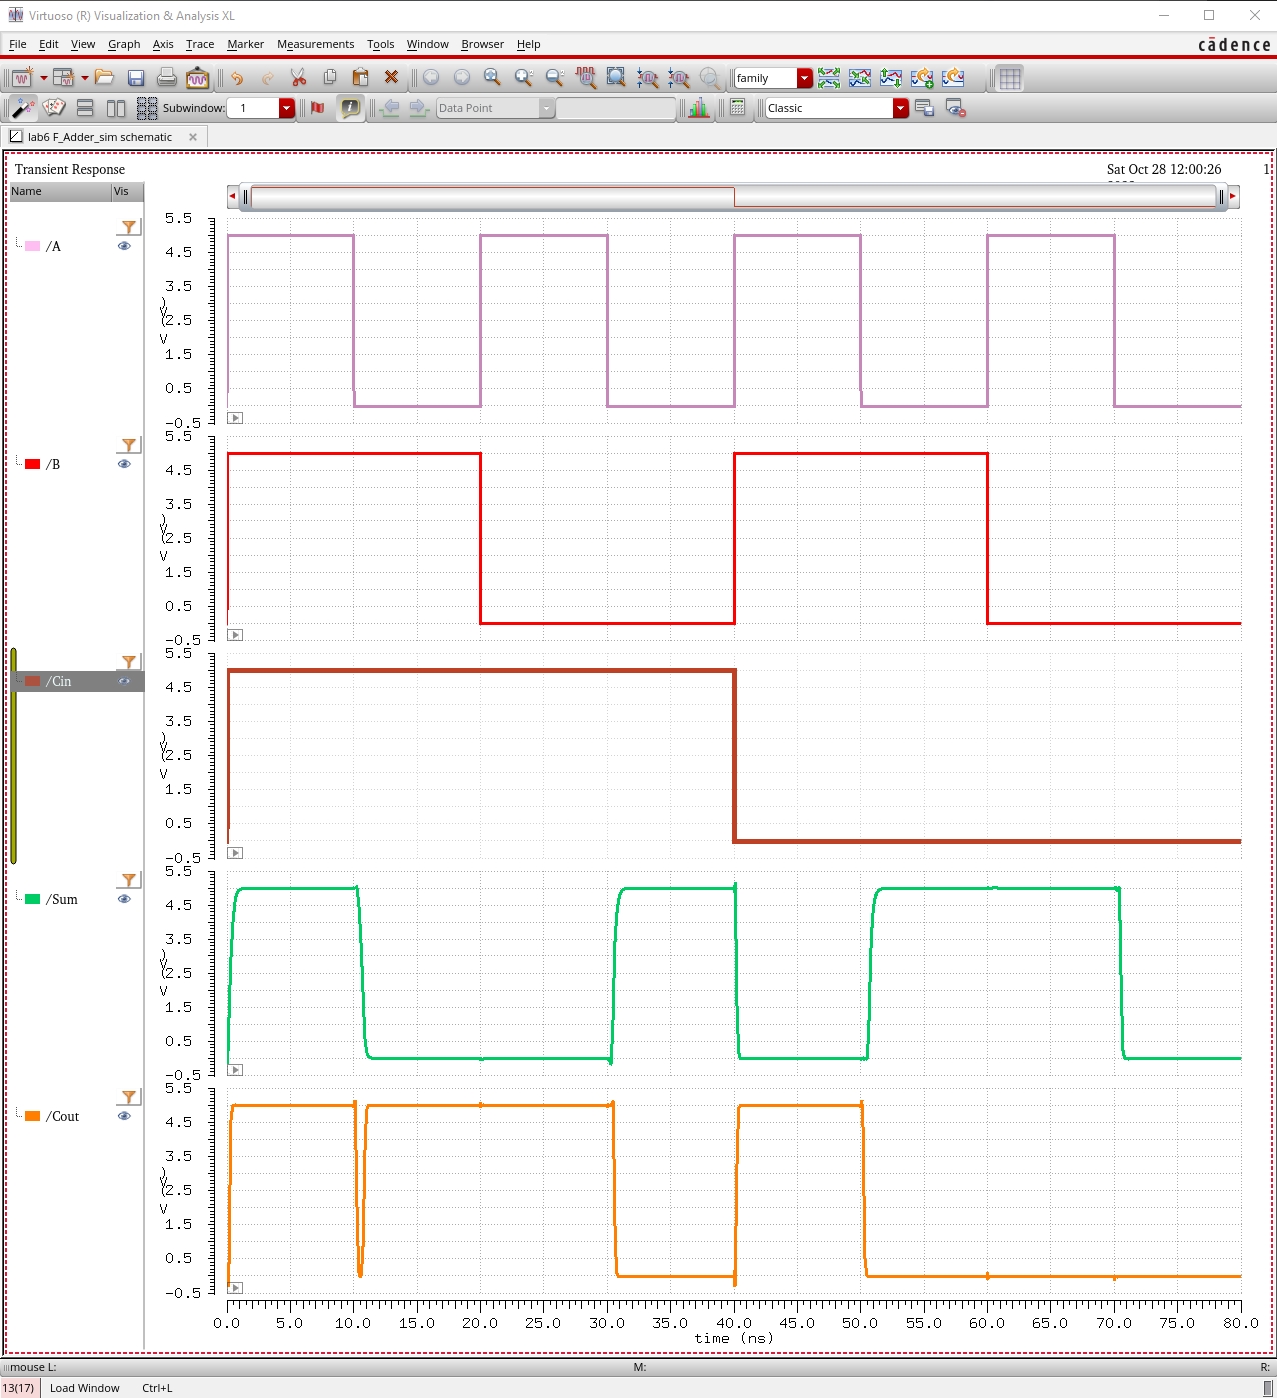Close the lab6 F_Adder_sim schematic tab
This screenshot has height=1398, width=1277.
tap(193, 137)
